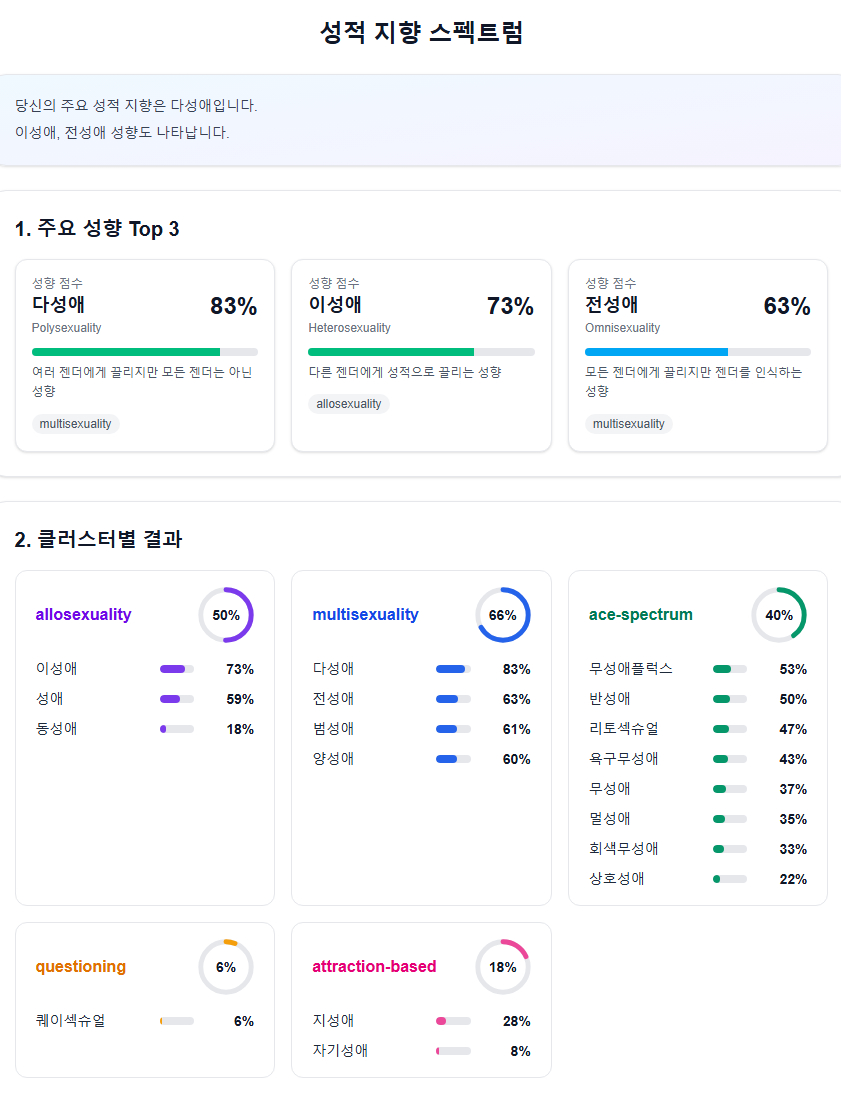Image resolution: width=841 pixels, height=1099 pixels.
Task: Click the allosexuality 50% circular gauge
Action: click(226, 615)
